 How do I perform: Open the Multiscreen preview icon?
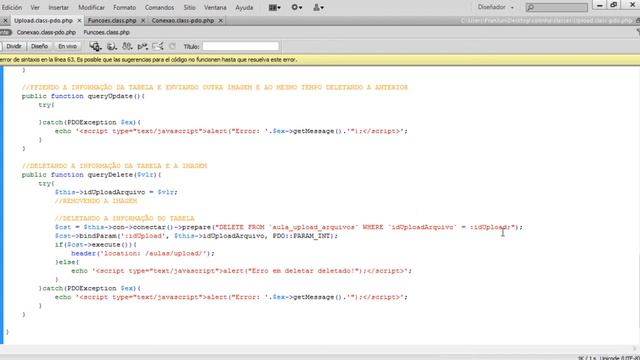click(x=95, y=47)
